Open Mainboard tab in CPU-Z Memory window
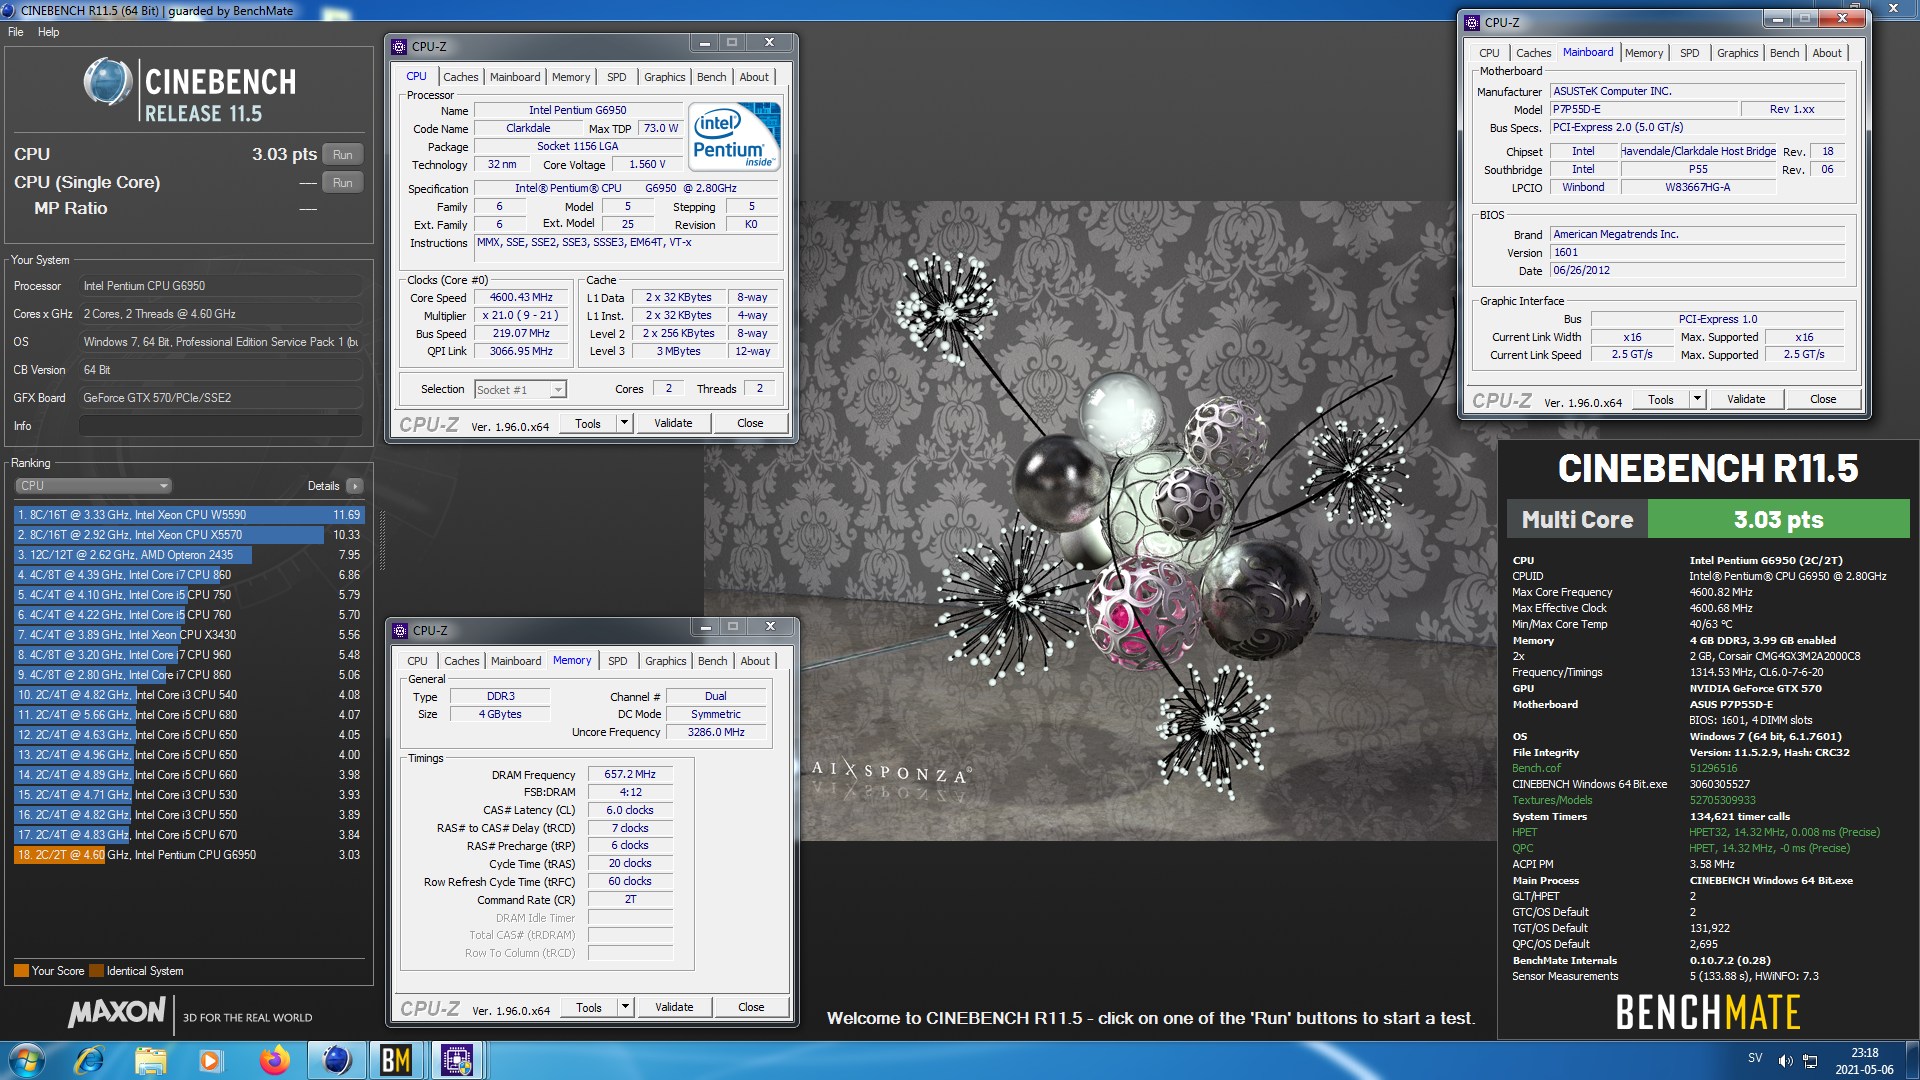The width and height of the screenshot is (1920, 1080). tap(515, 661)
